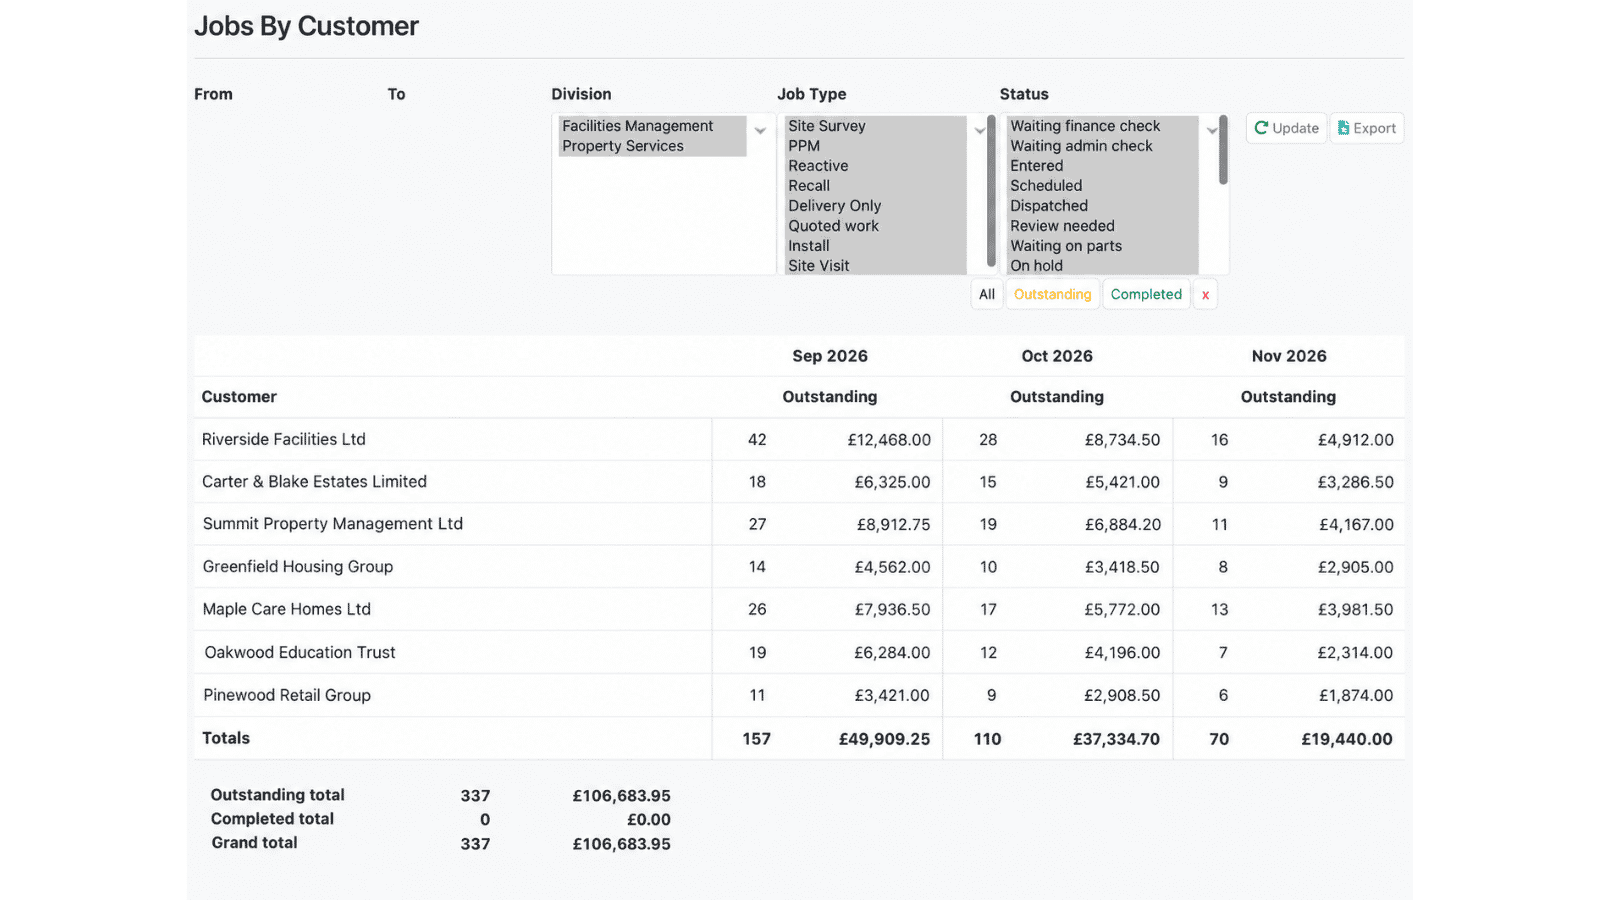Screen dimensions: 1600x900
Task: Click the Status list scrollbar
Action: (1223, 150)
